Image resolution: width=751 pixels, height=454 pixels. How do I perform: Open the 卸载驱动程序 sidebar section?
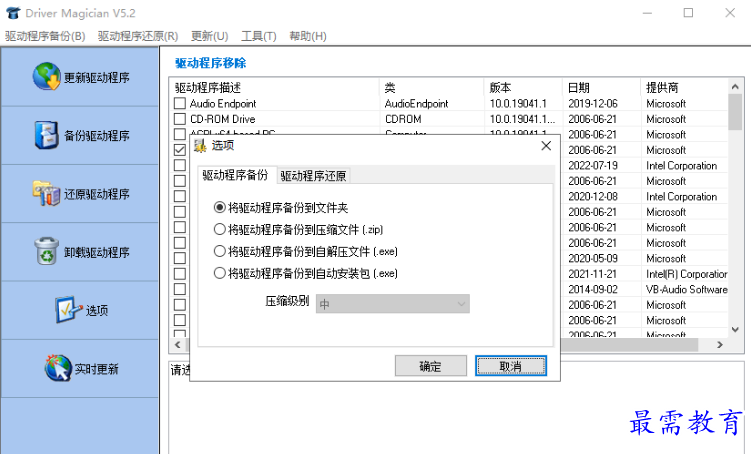[80, 252]
